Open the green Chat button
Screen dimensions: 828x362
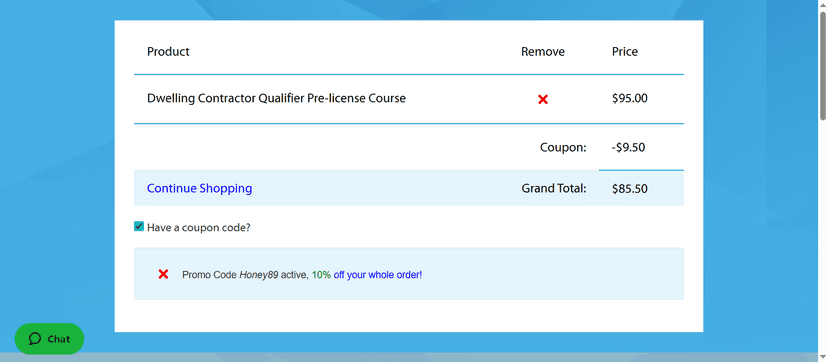click(49, 339)
